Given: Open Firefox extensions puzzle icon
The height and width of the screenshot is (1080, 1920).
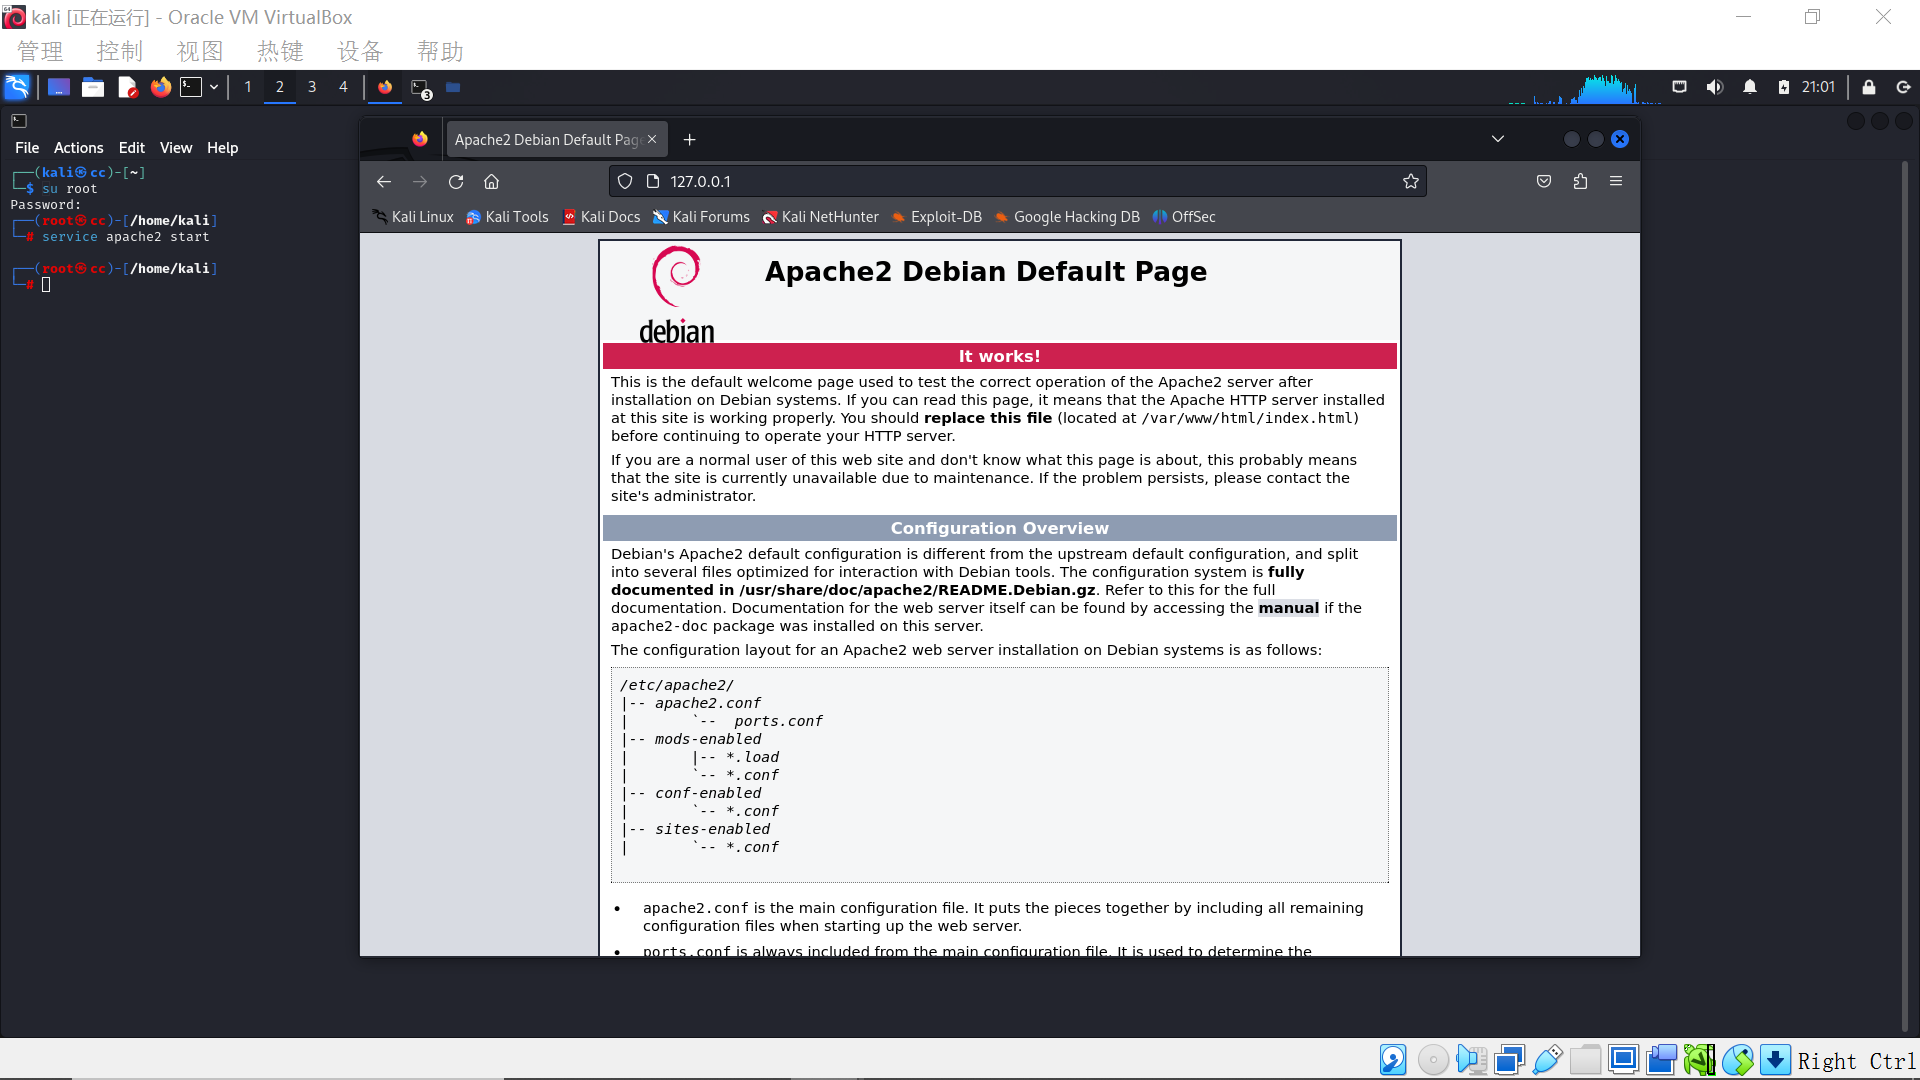Looking at the screenshot, I should click(1580, 181).
